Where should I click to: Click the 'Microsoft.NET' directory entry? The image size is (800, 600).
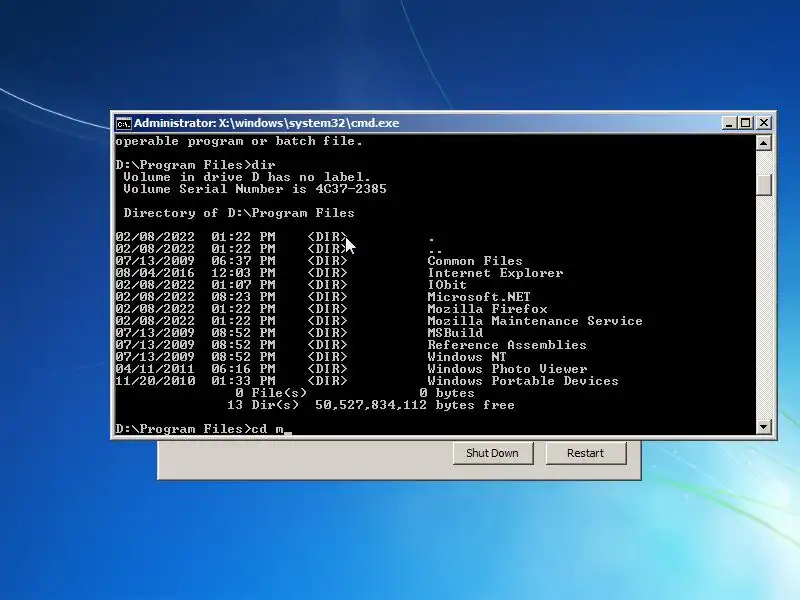(479, 297)
